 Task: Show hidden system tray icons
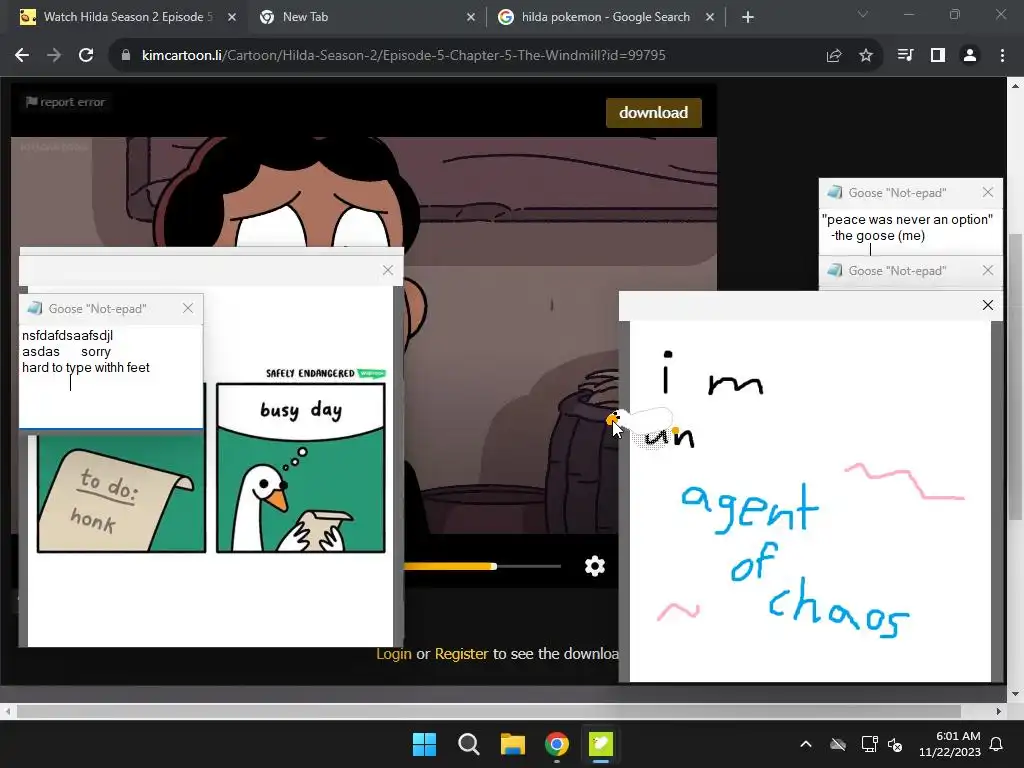tap(806, 744)
